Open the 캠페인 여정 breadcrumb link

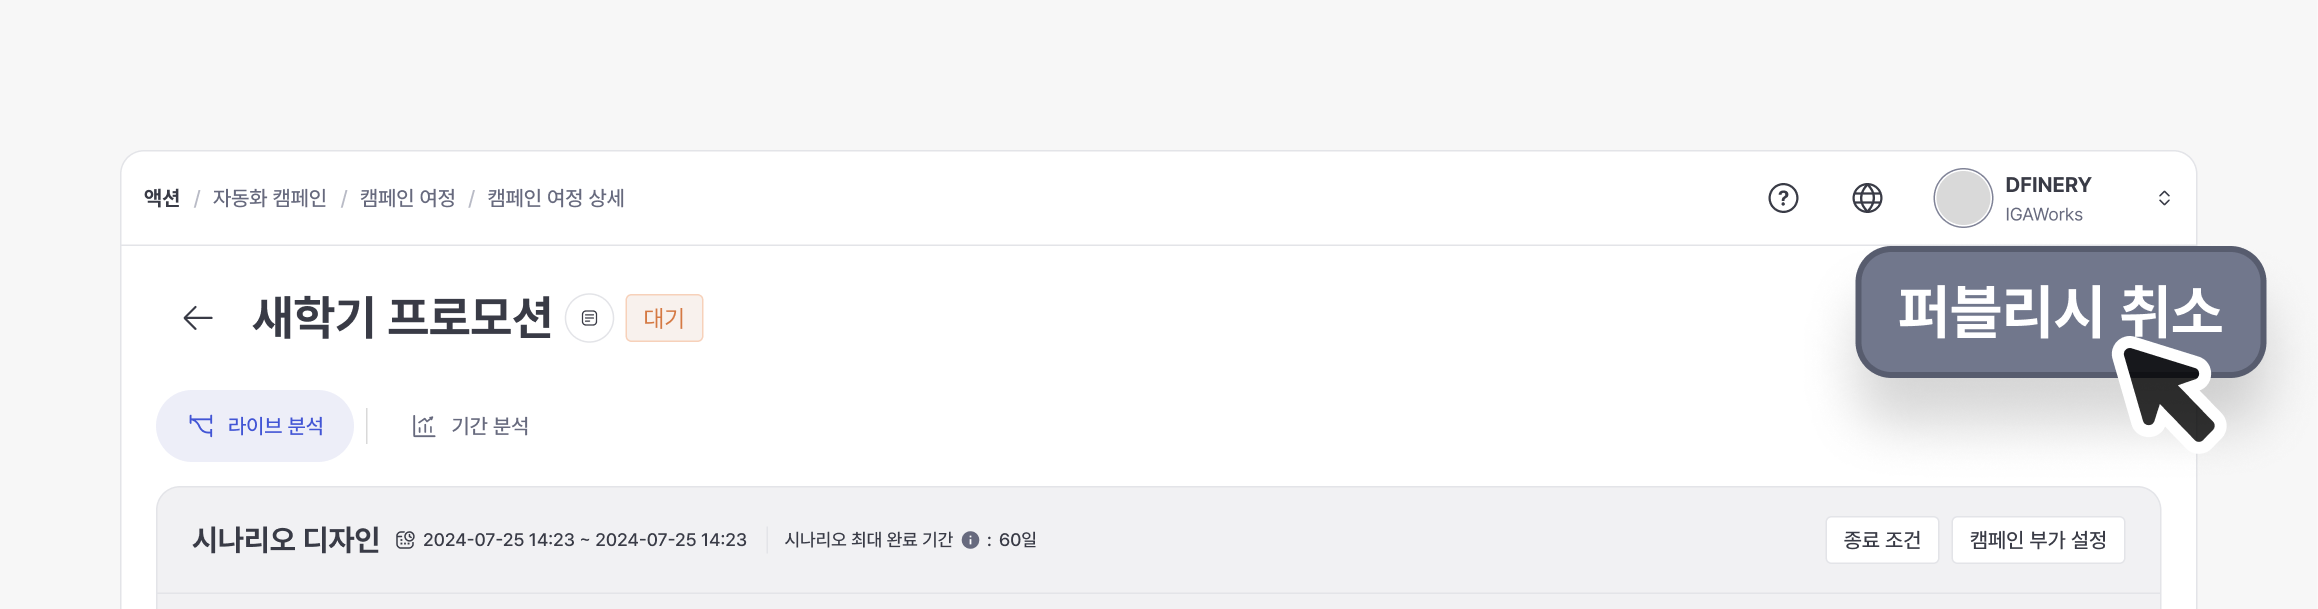coord(407,198)
